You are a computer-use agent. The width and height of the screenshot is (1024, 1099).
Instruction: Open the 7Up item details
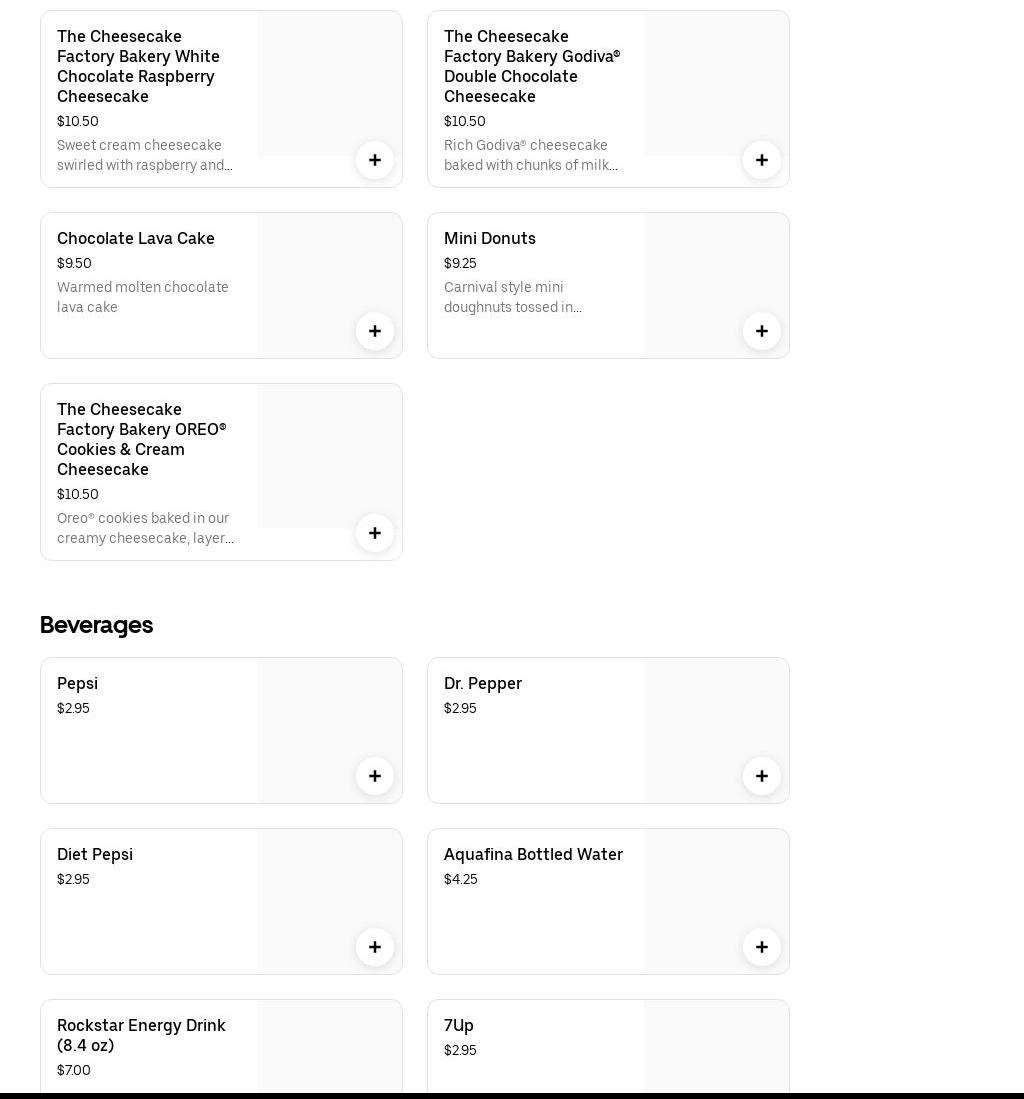[459, 1026]
